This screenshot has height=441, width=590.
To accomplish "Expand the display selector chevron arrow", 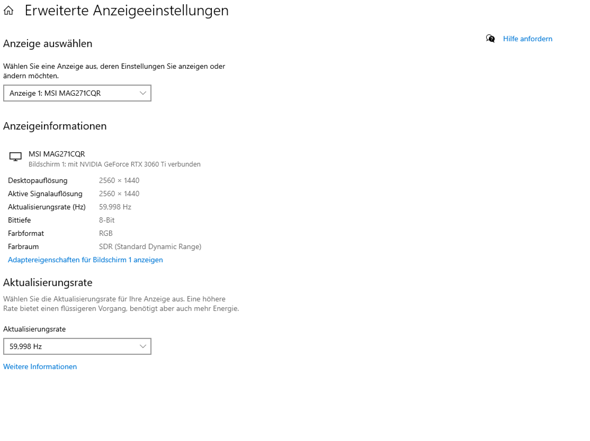I will (x=143, y=93).
